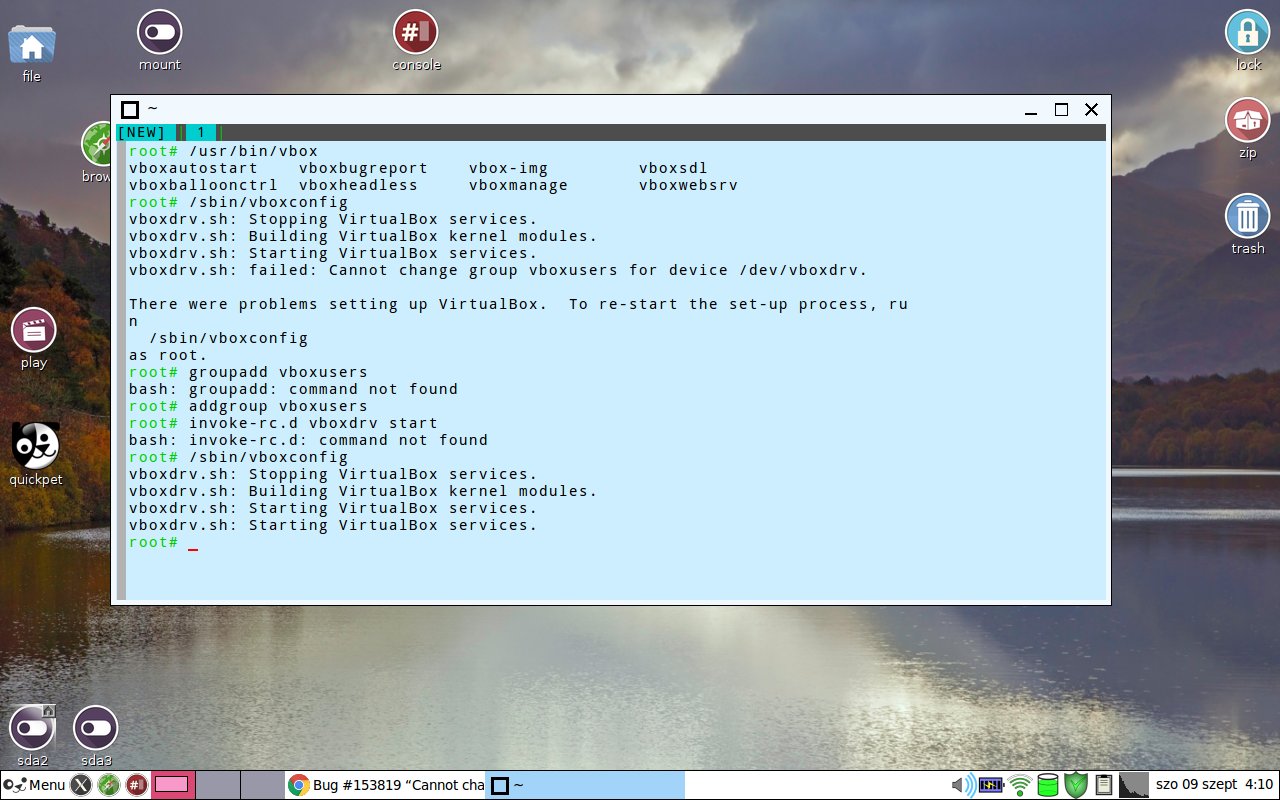Click the green disk storage tray icon
This screenshot has width=1280, height=800.
tap(1047, 785)
